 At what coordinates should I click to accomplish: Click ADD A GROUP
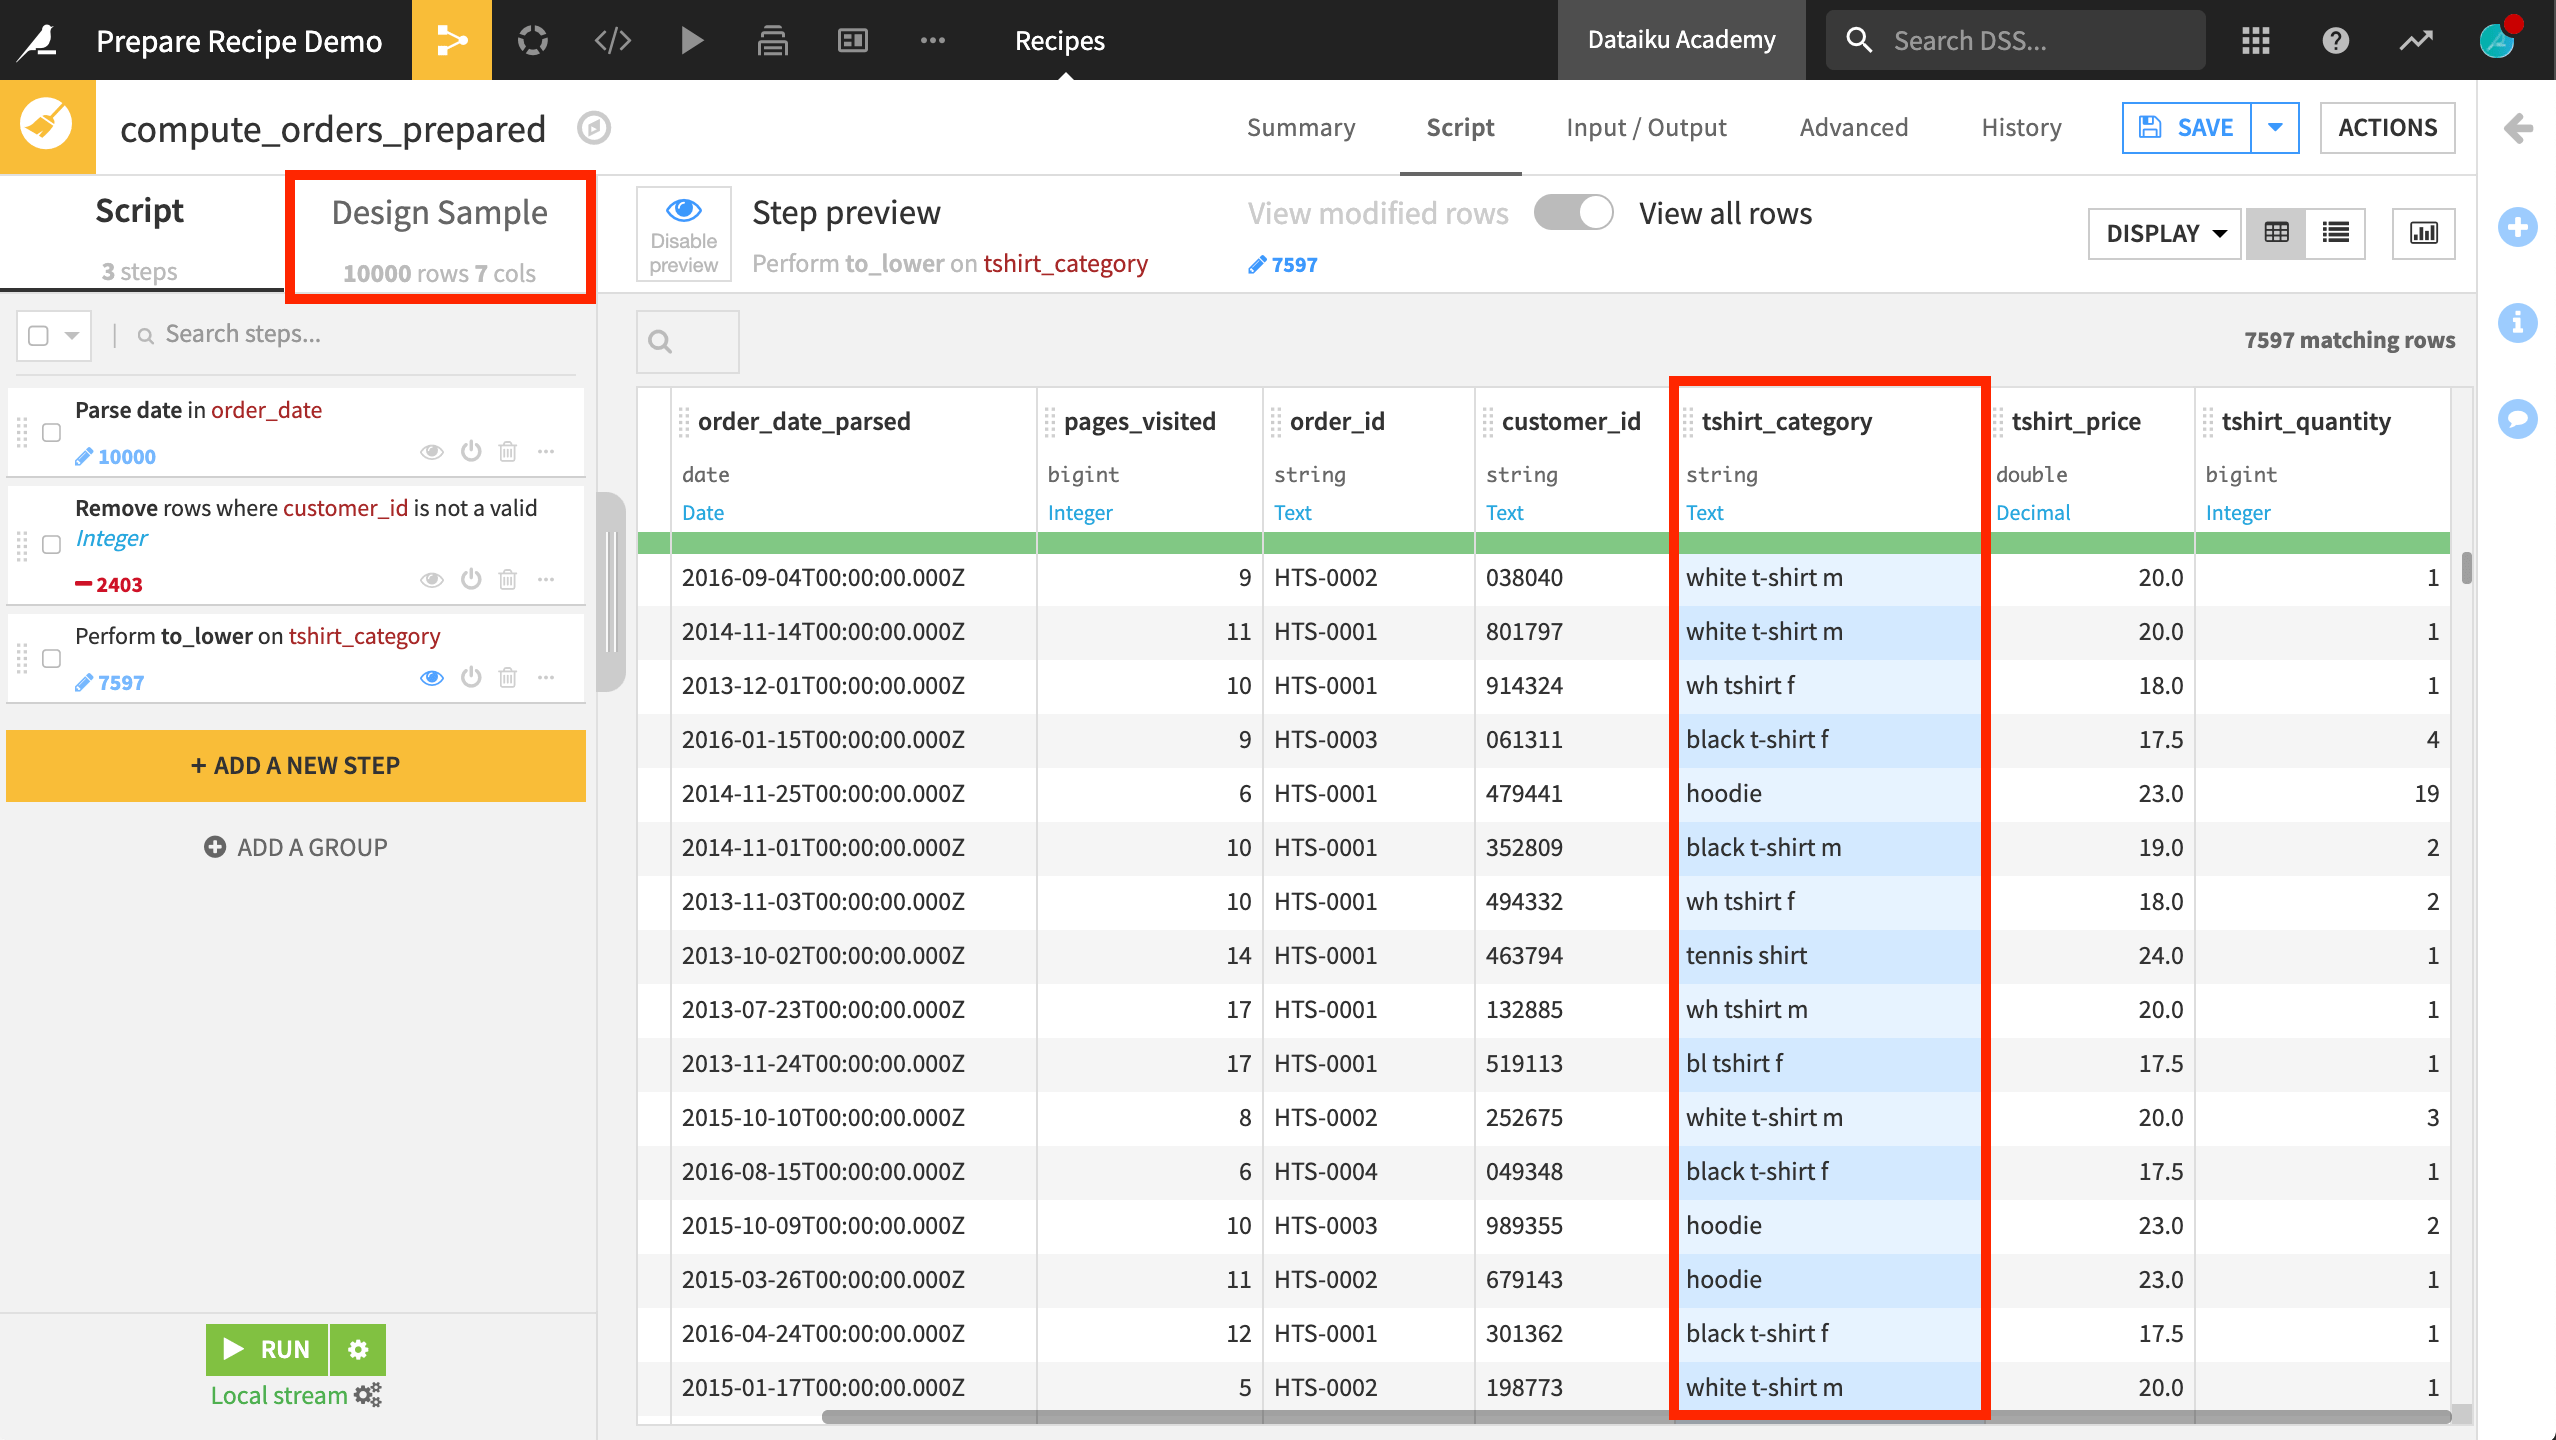click(296, 847)
